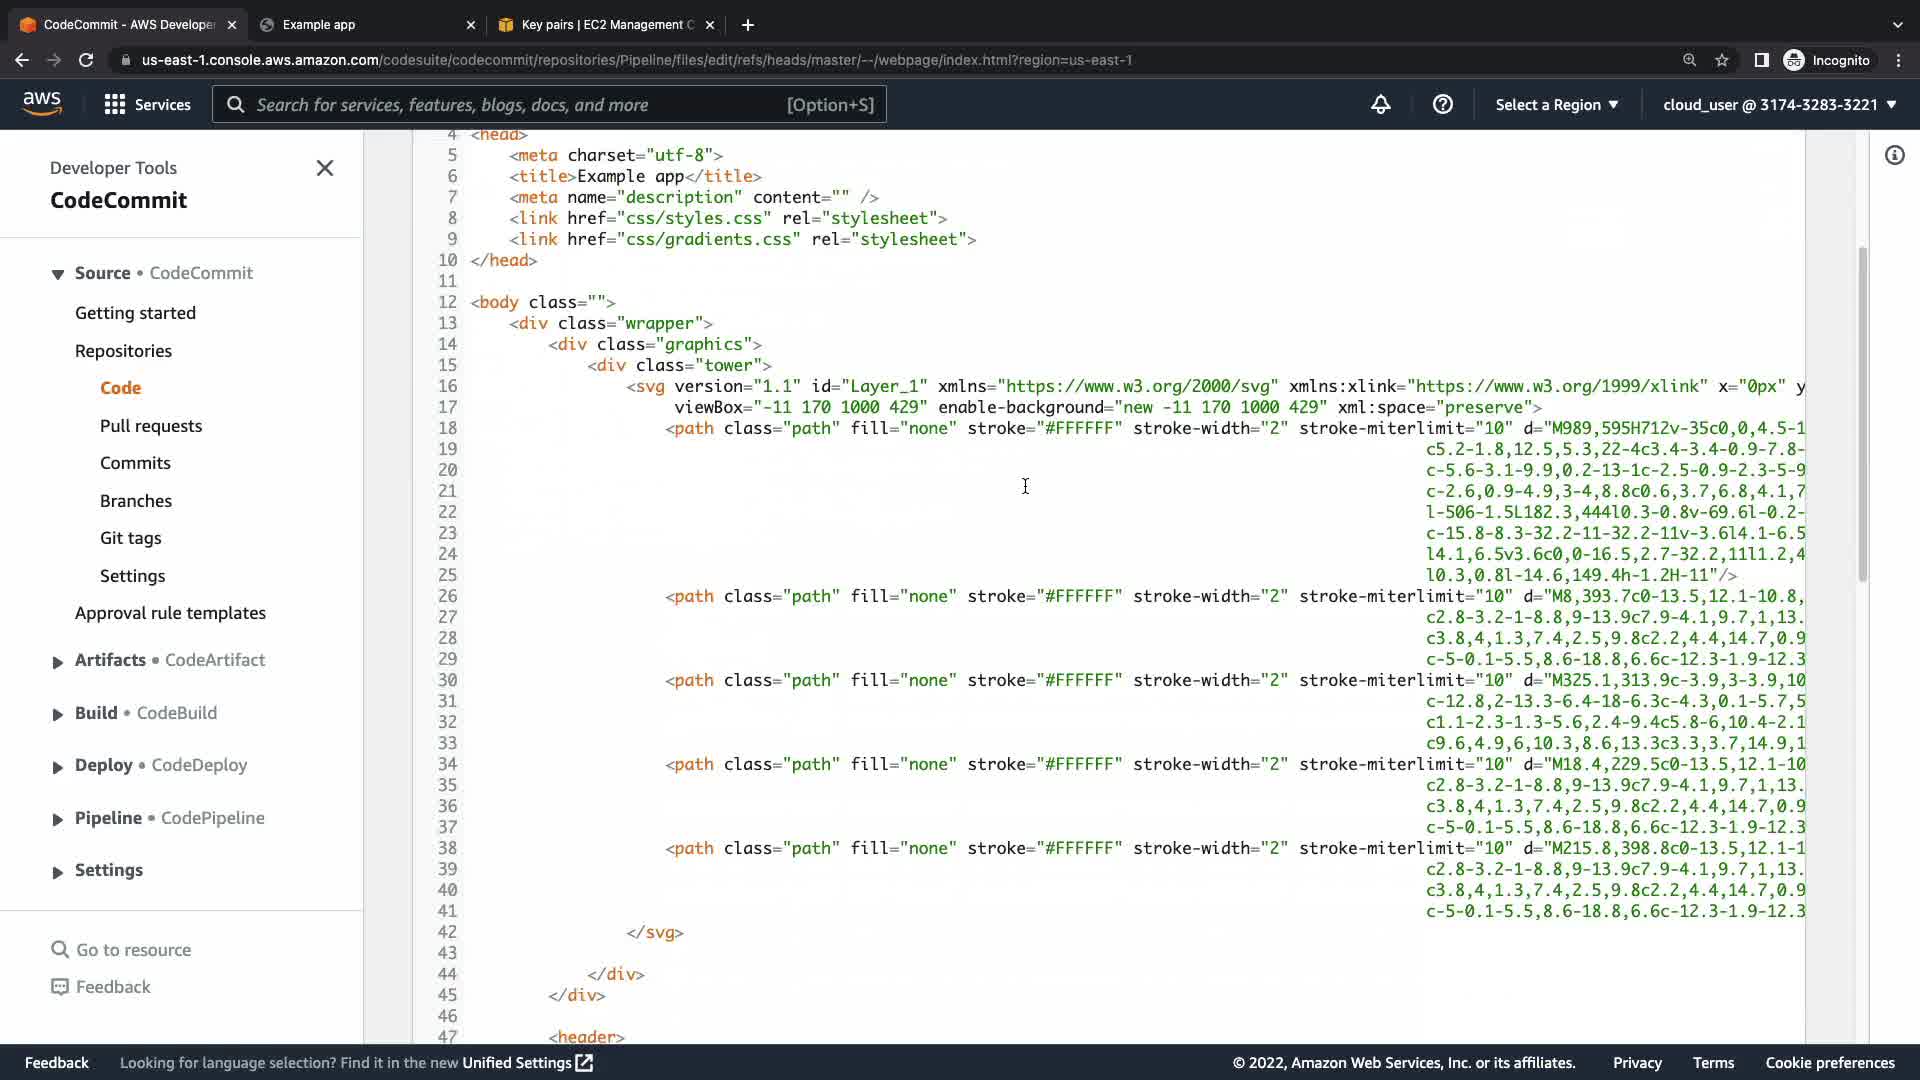Open the help question mark icon
Image resolution: width=1920 pixels, height=1080 pixels.
pos(1442,105)
